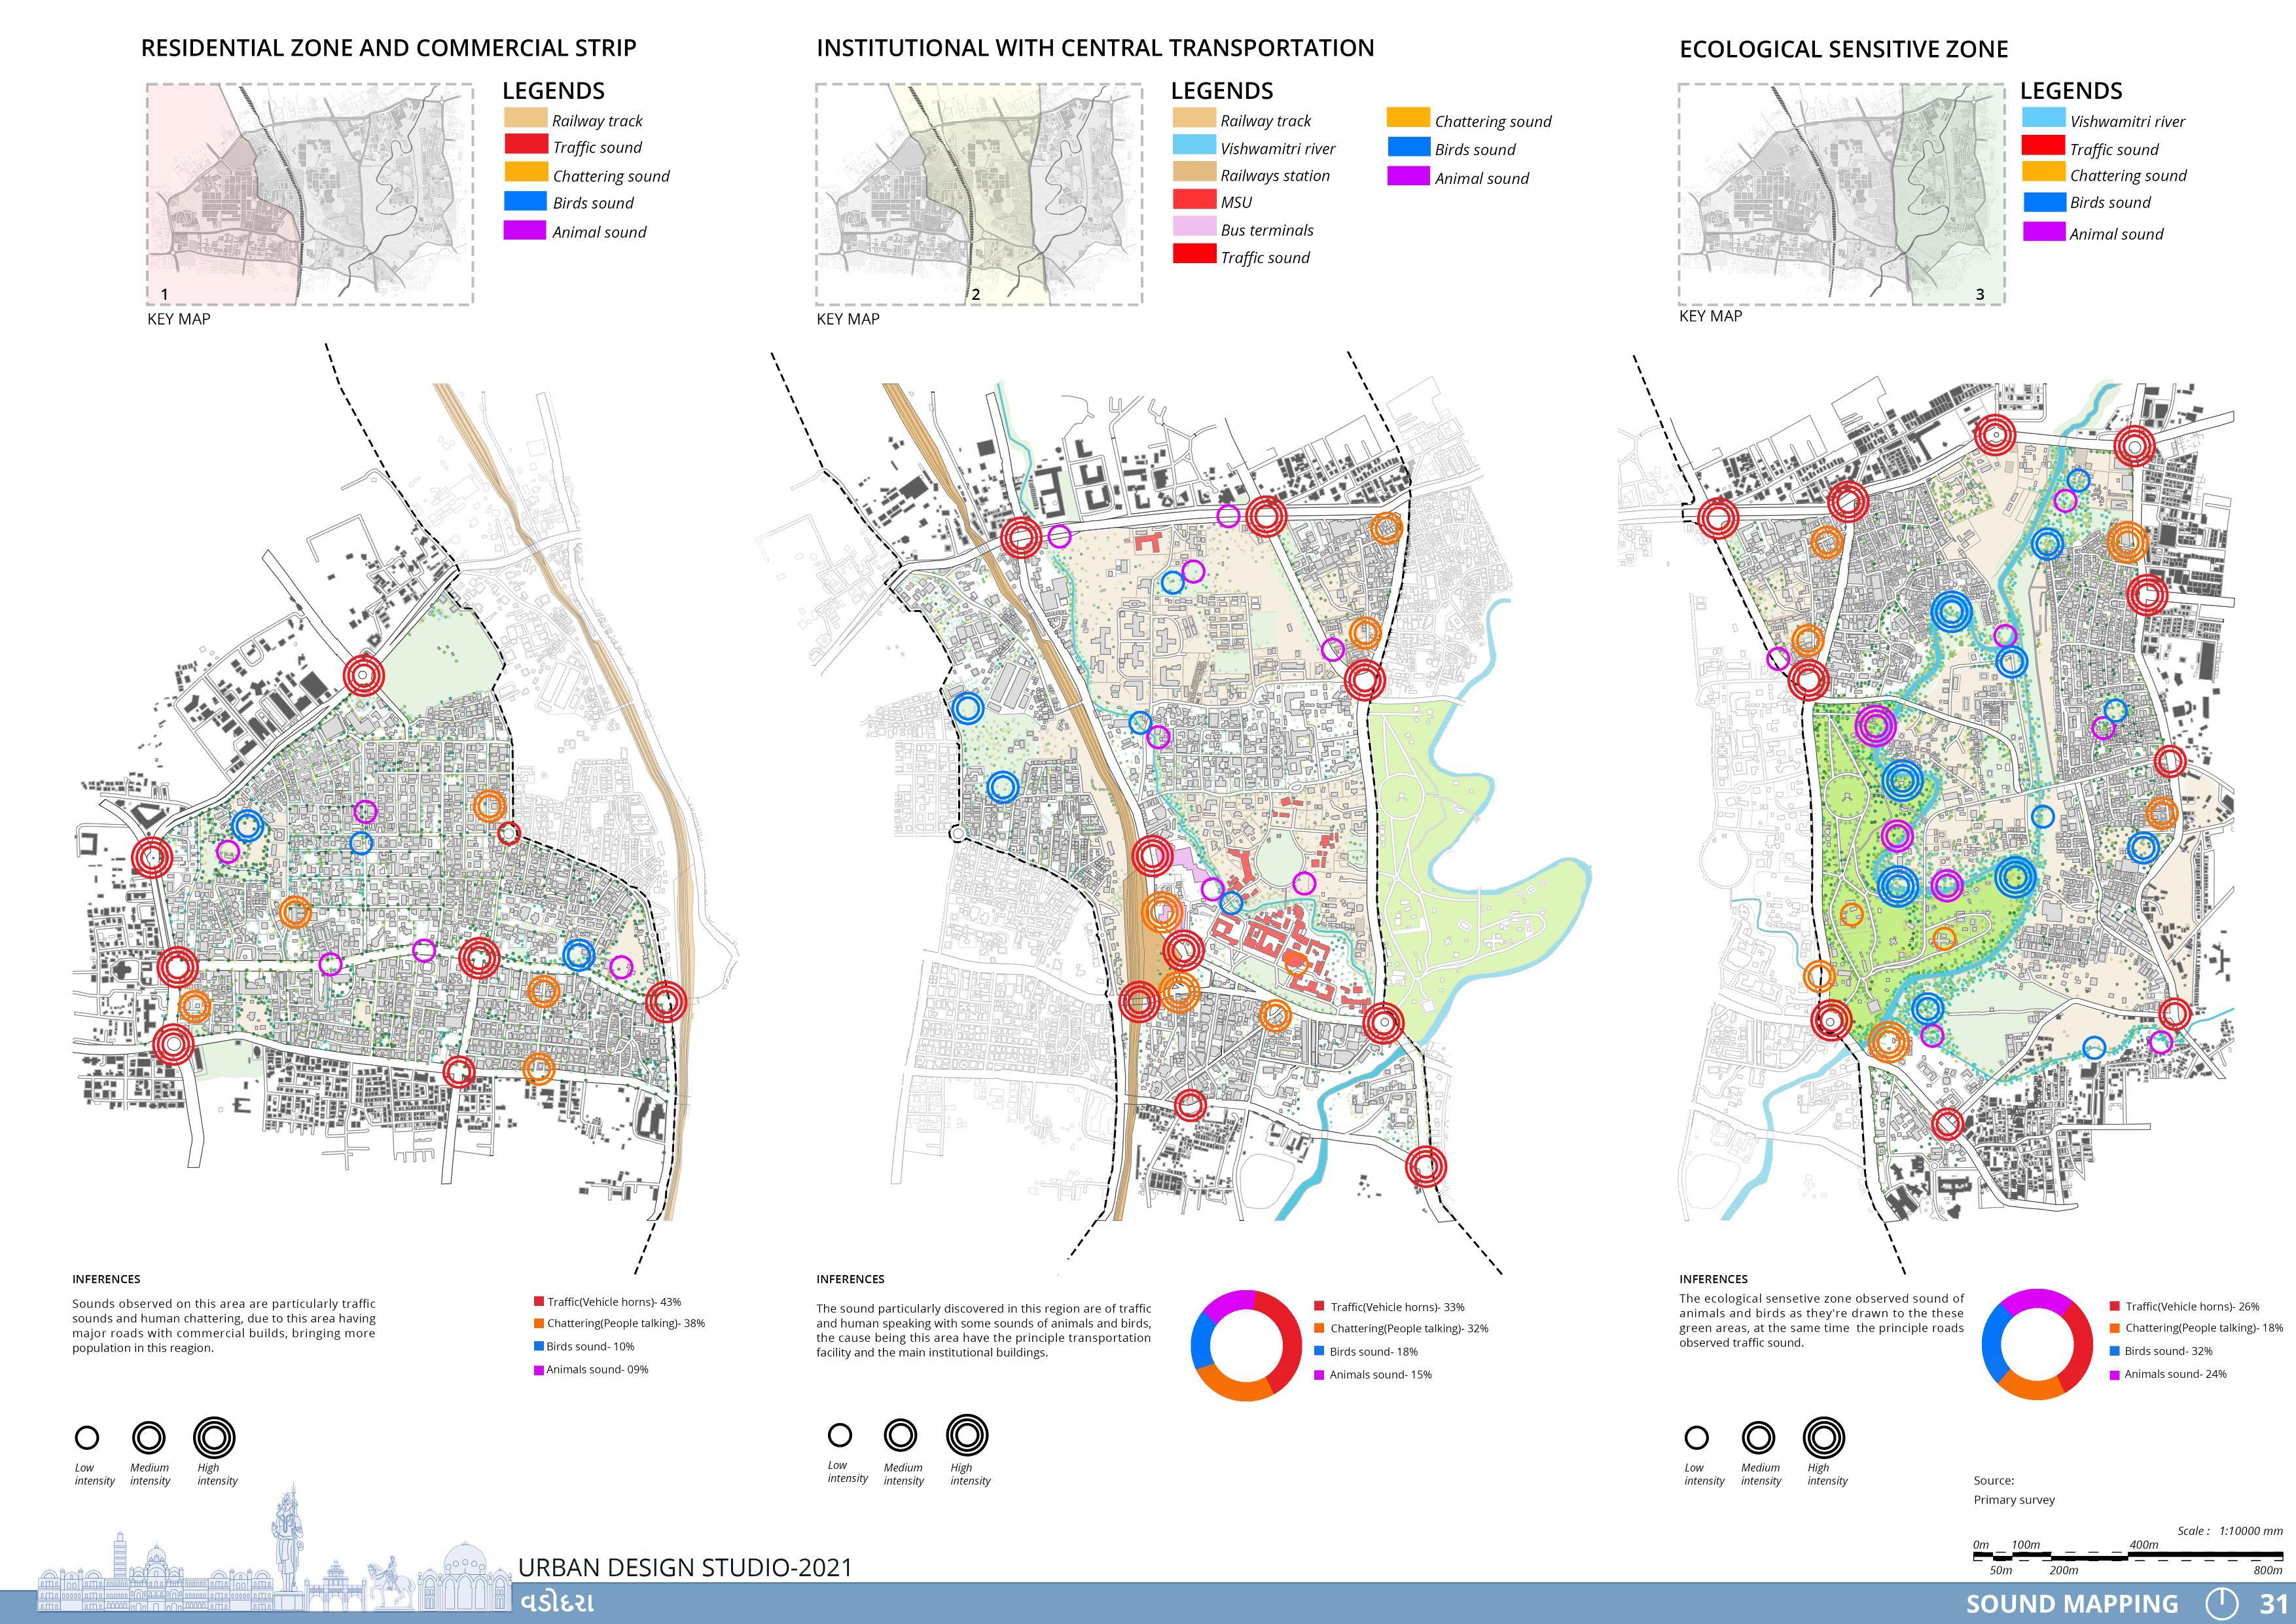This screenshot has height=1624, width=2296.
Task: Select the Animal sound swatch in the institutional legend
Action: coord(1408,176)
